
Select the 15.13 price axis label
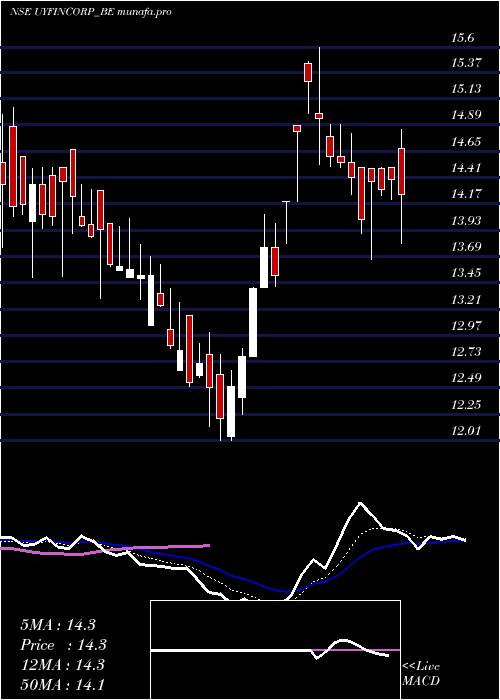click(x=466, y=89)
